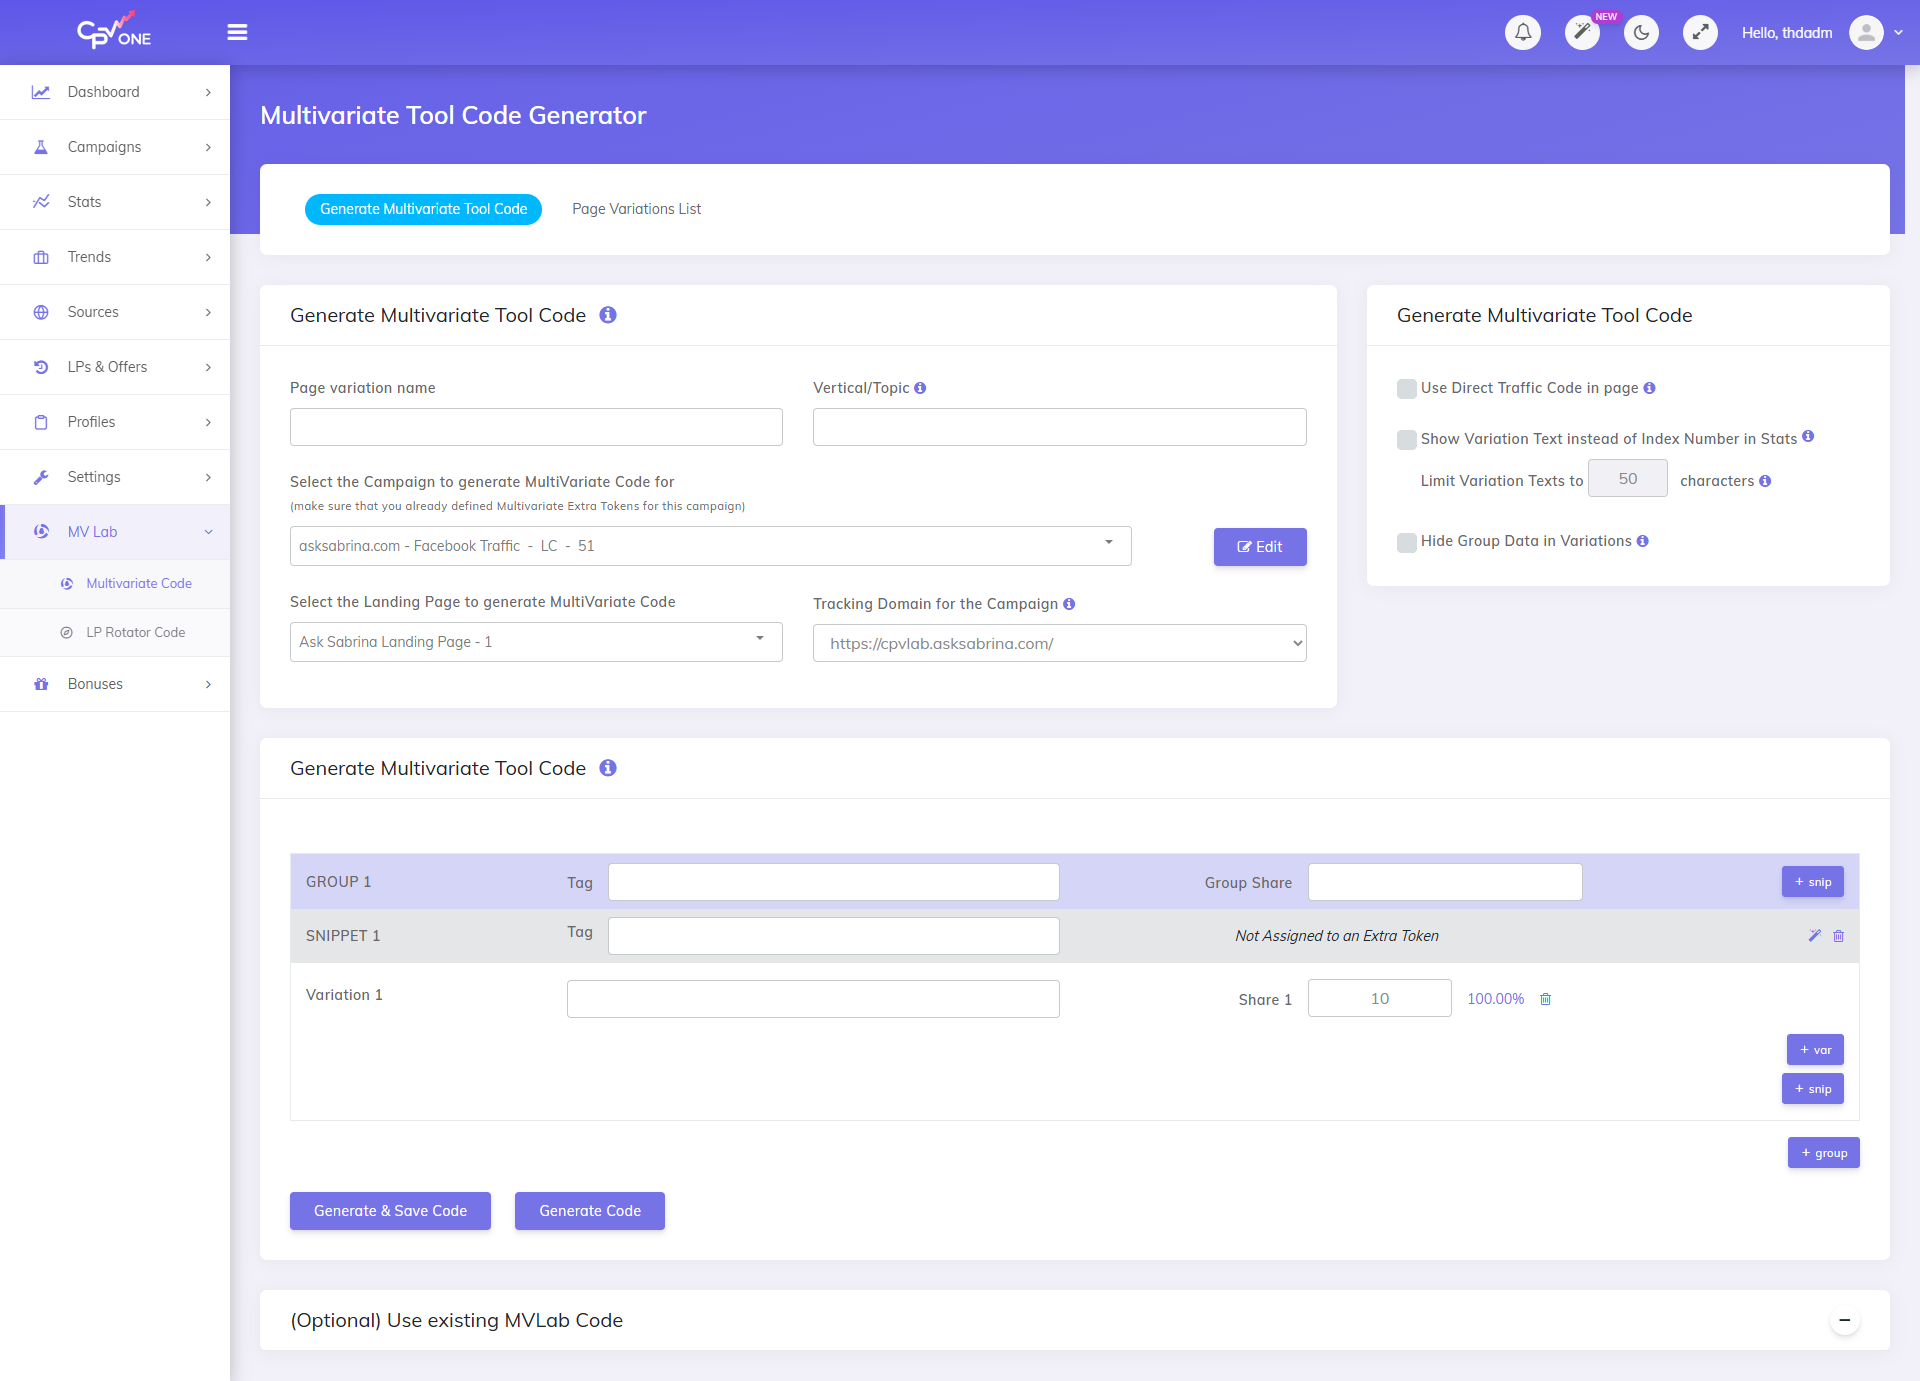Click the Share 1 value input field
This screenshot has width=1920, height=1381.
[1379, 998]
